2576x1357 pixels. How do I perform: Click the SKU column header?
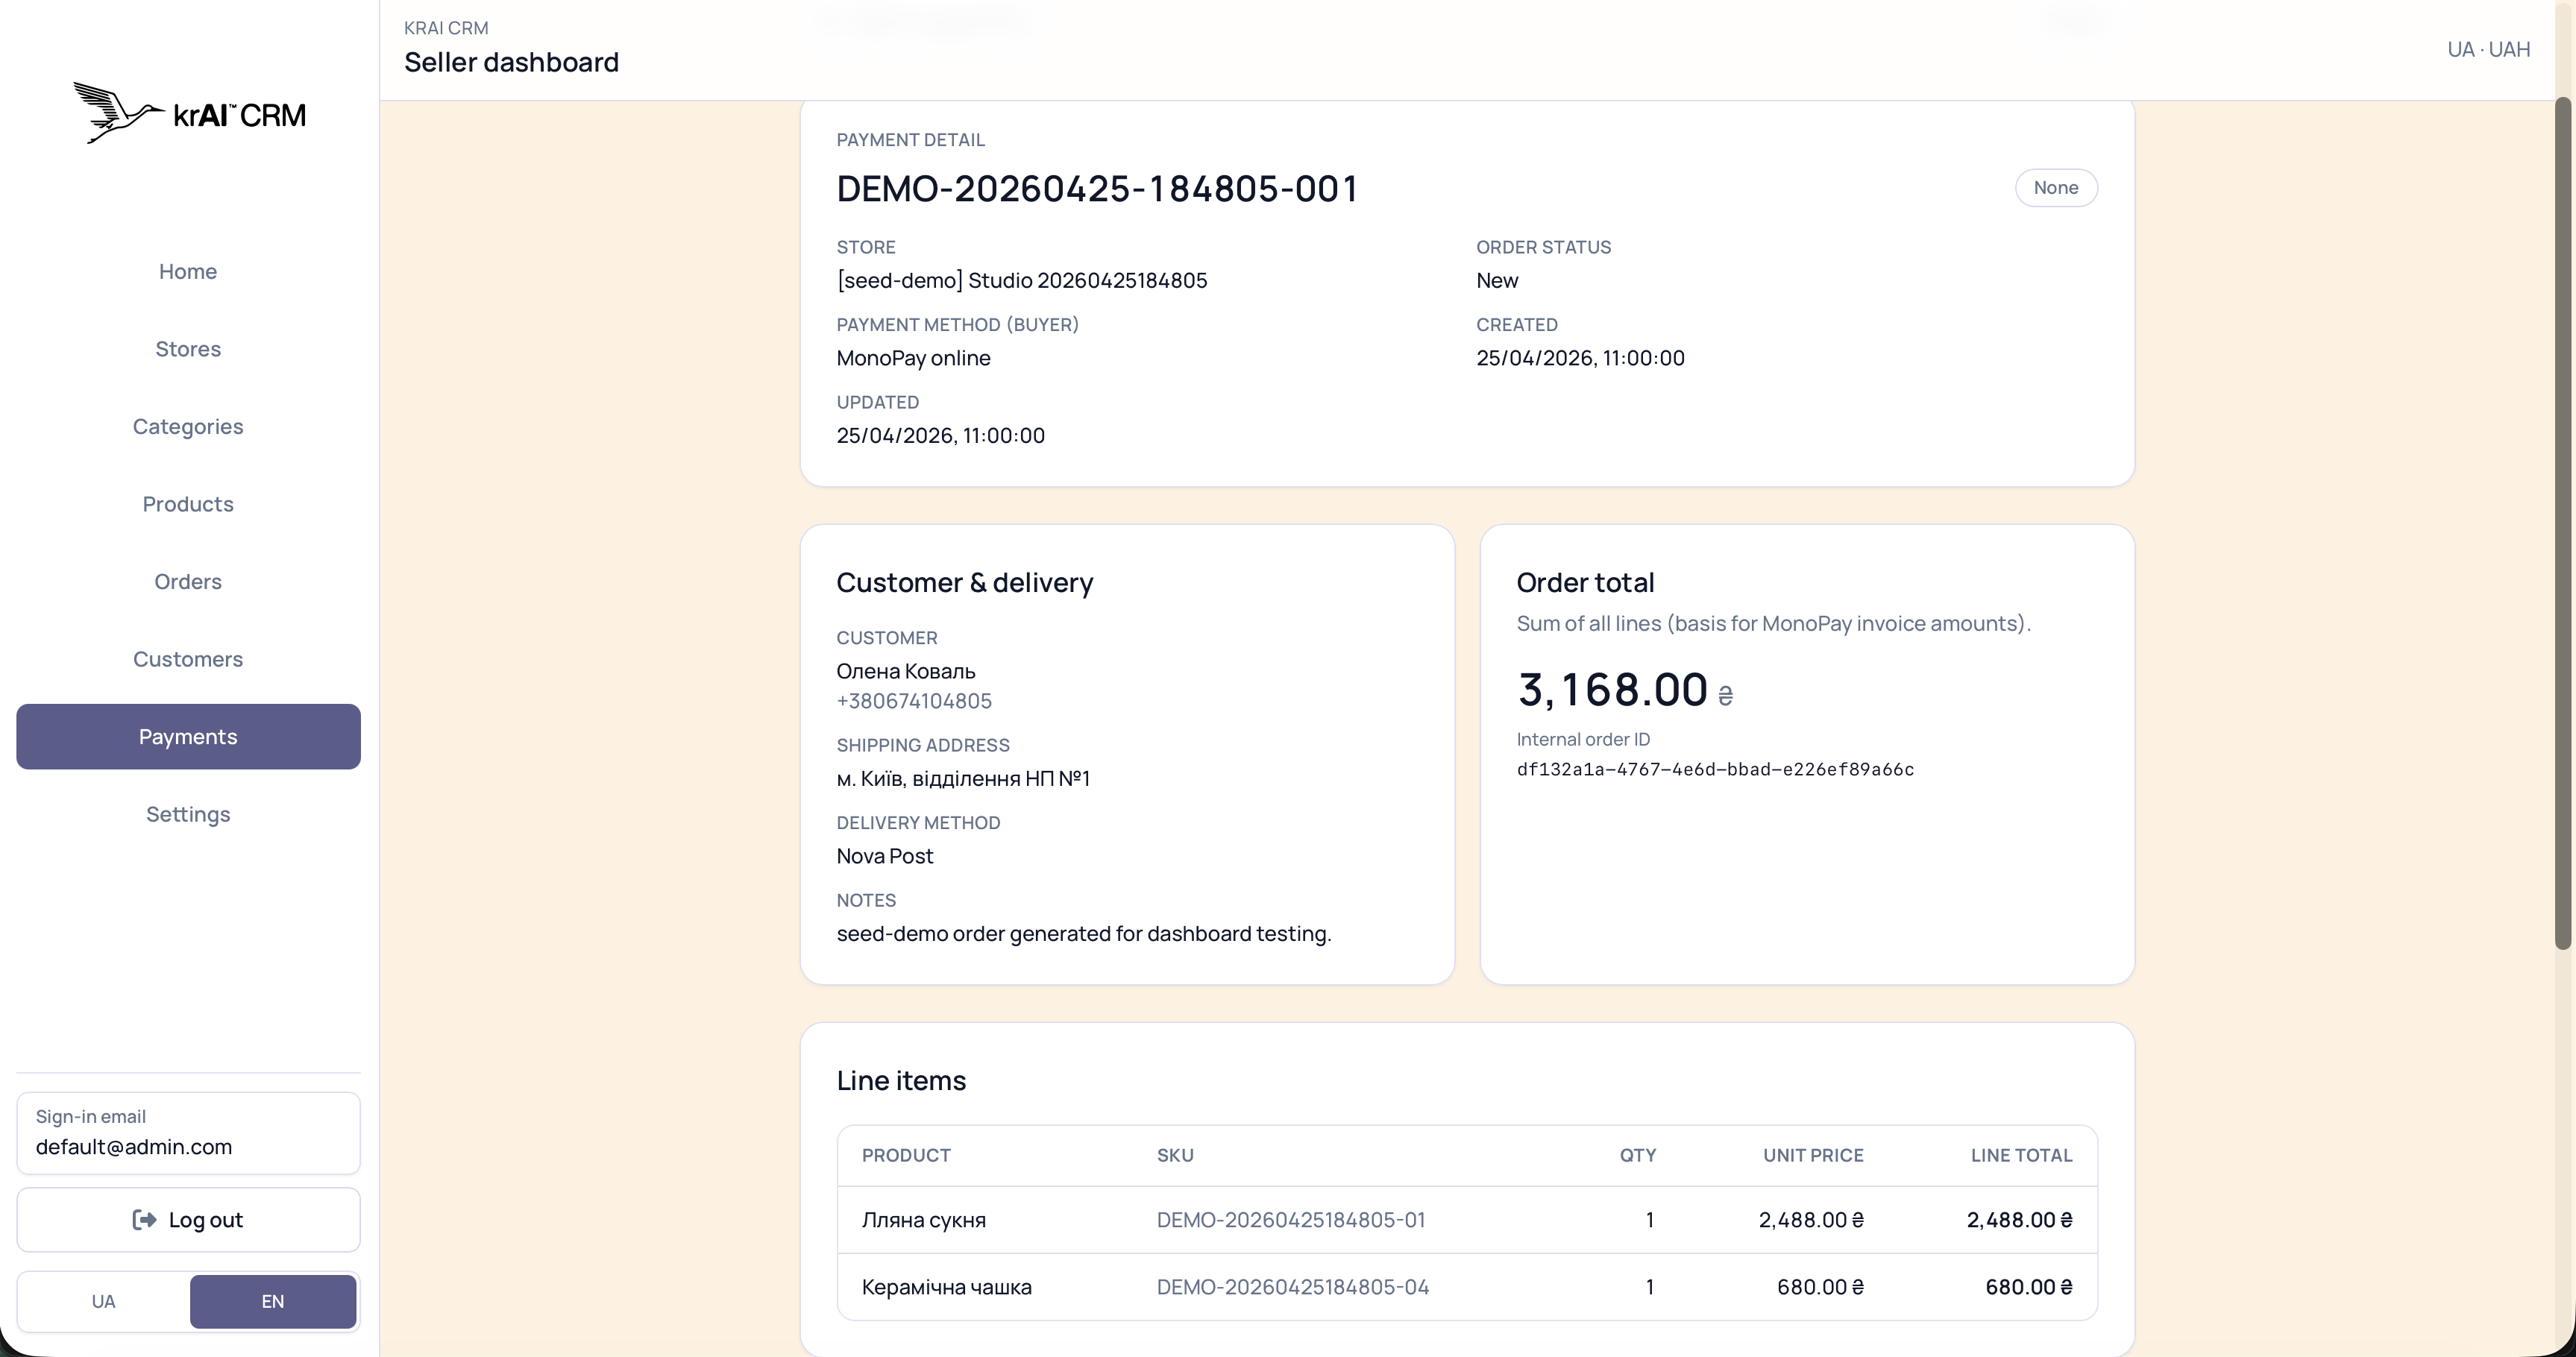(1175, 1155)
